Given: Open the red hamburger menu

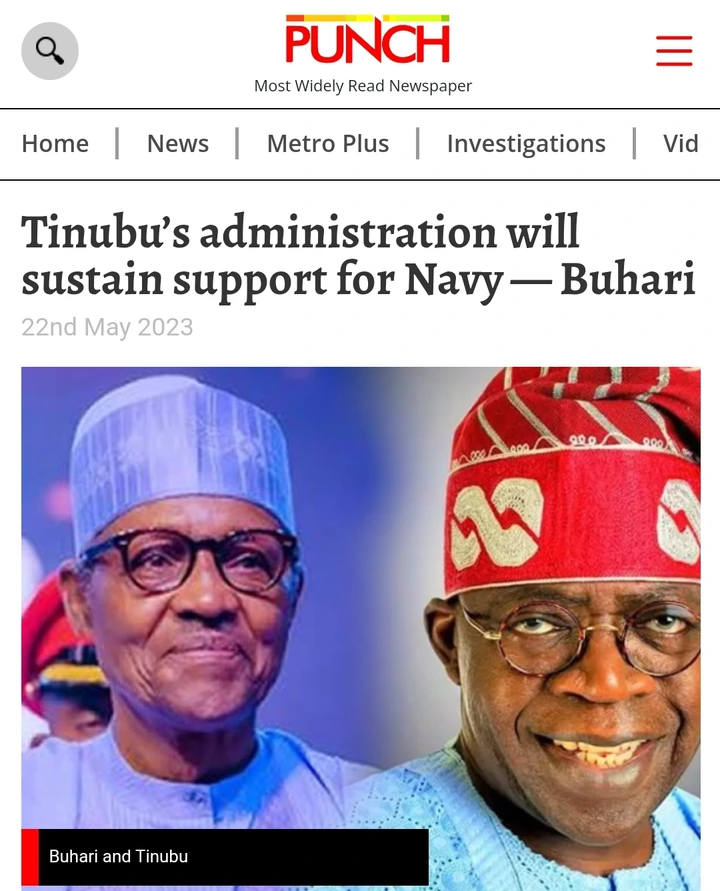Looking at the screenshot, I should click(674, 51).
